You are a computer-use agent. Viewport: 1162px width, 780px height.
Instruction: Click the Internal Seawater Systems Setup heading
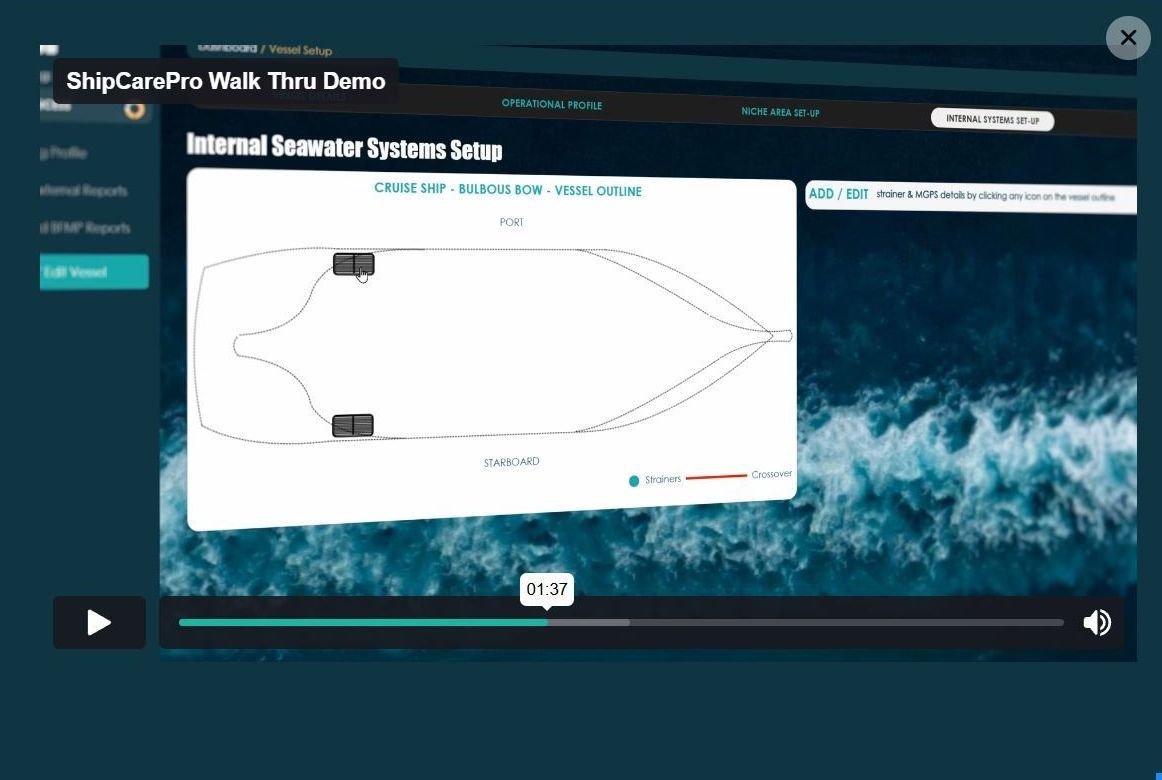345,147
